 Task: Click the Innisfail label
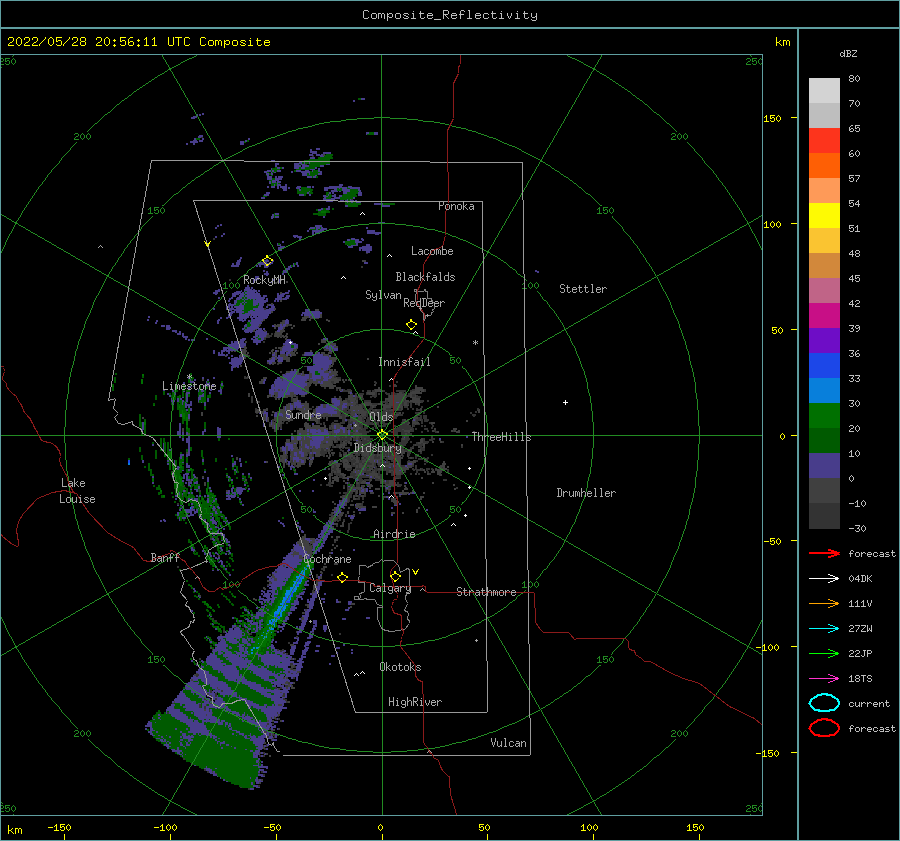coord(404,362)
